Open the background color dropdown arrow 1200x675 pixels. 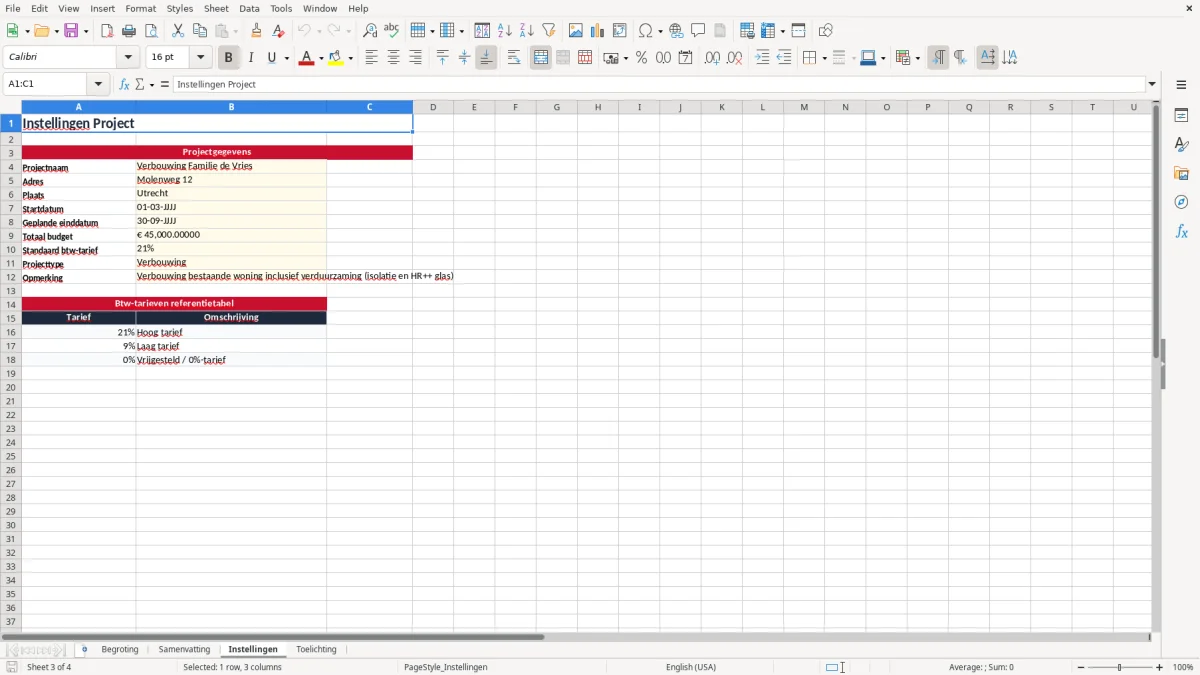coord(350,58)
